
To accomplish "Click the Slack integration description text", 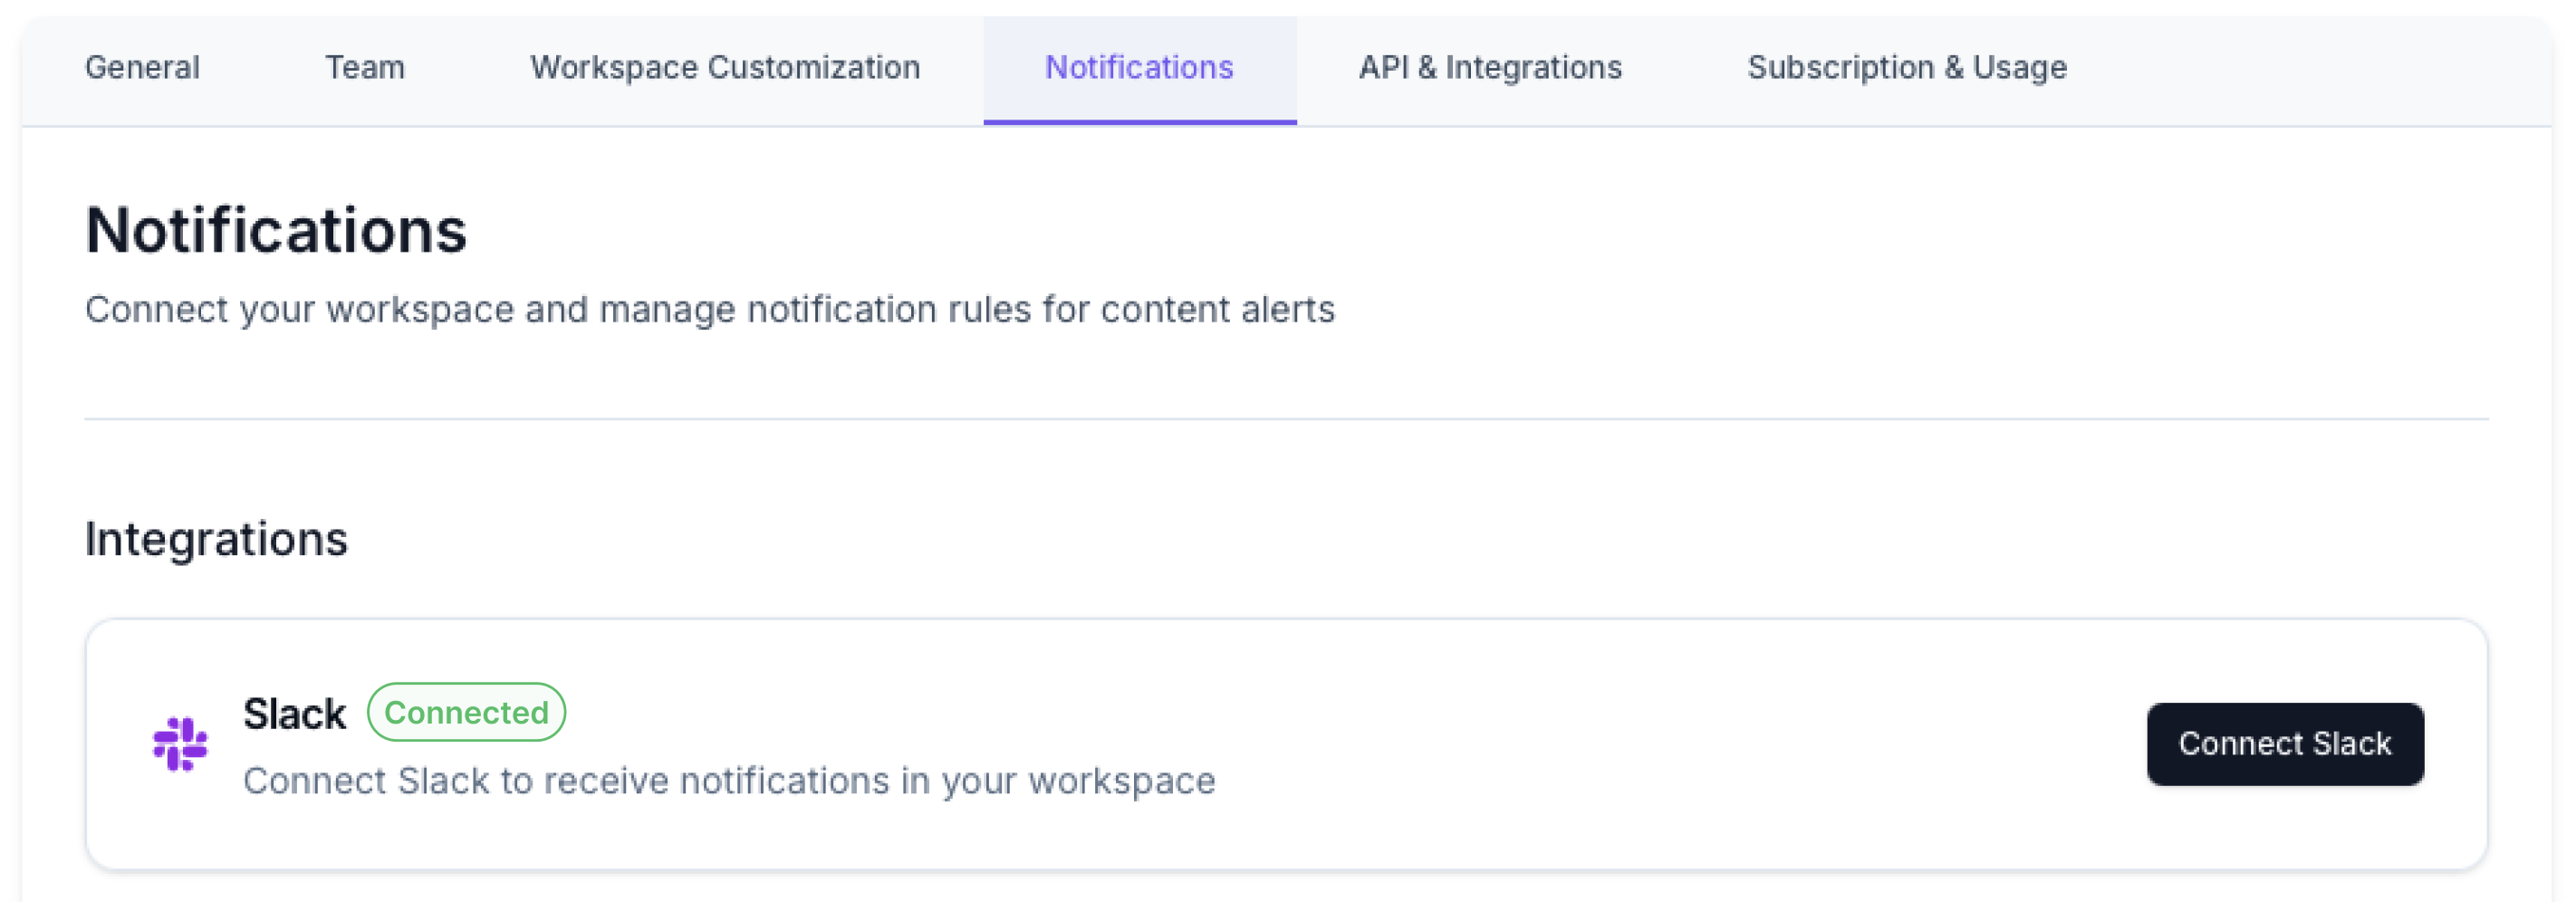I will [728, 780].
